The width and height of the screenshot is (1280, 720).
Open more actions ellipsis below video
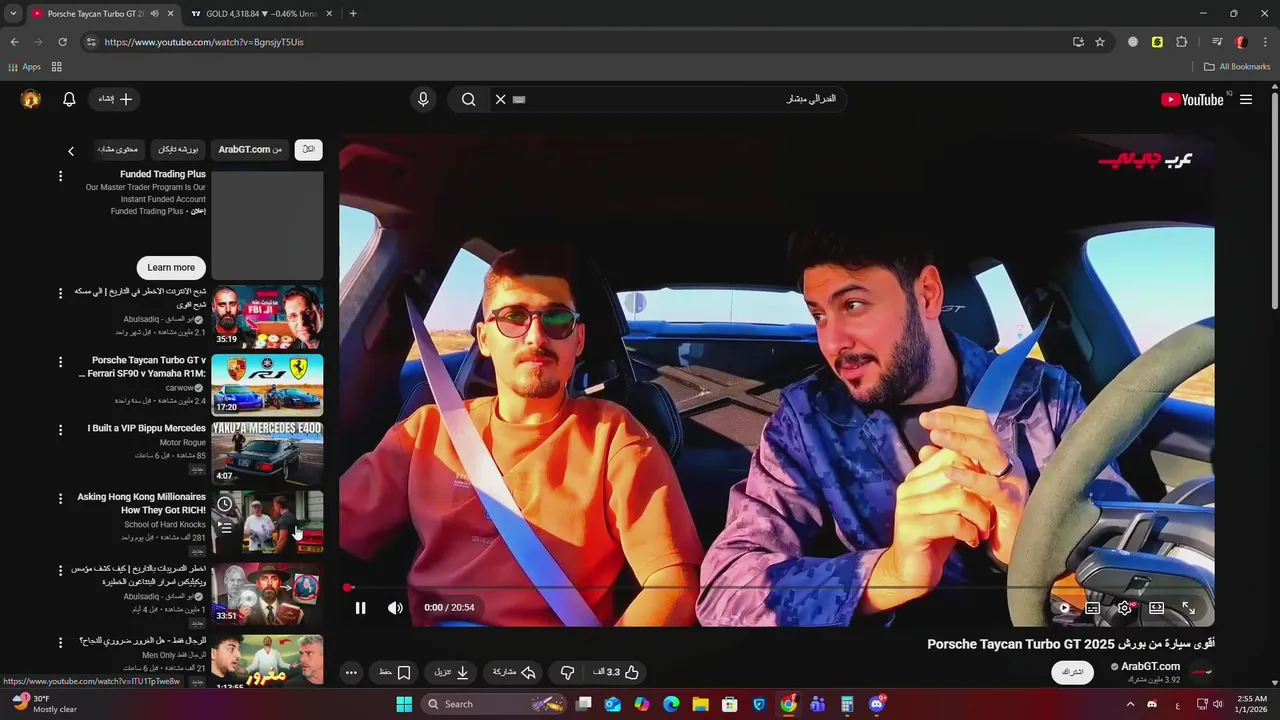click(351, 673)
